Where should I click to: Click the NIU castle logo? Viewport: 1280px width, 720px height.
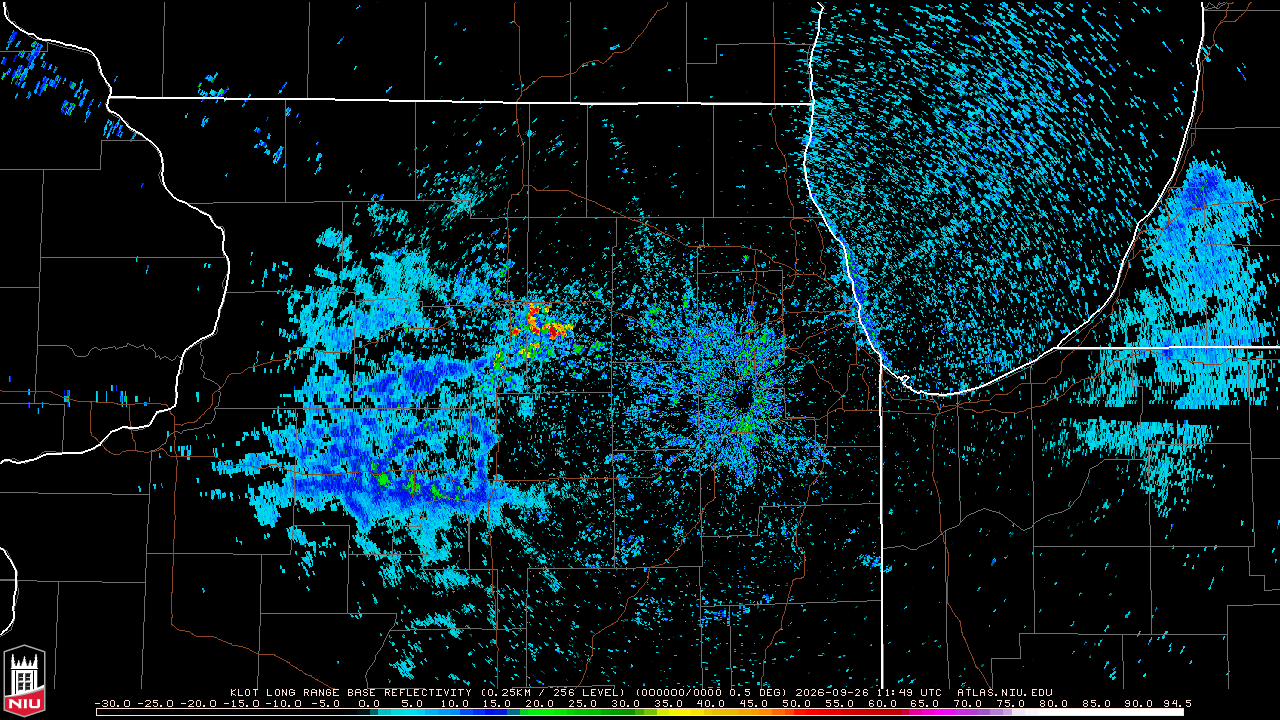[x=24, y=679]
